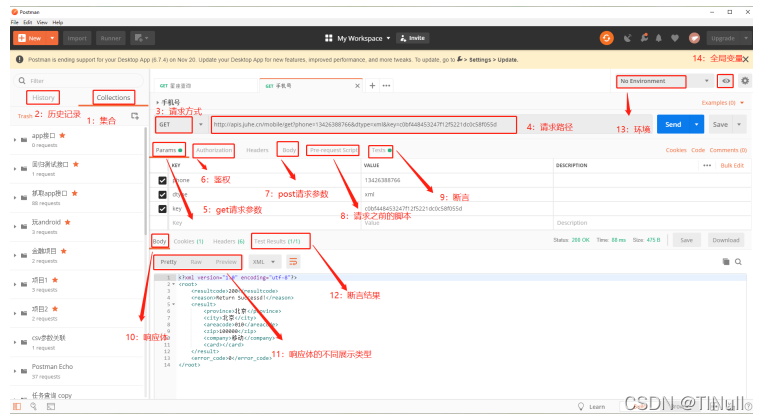Toggle favorite star on 项目1 collection
The image size is (759, 420).
tap(55, 280)
